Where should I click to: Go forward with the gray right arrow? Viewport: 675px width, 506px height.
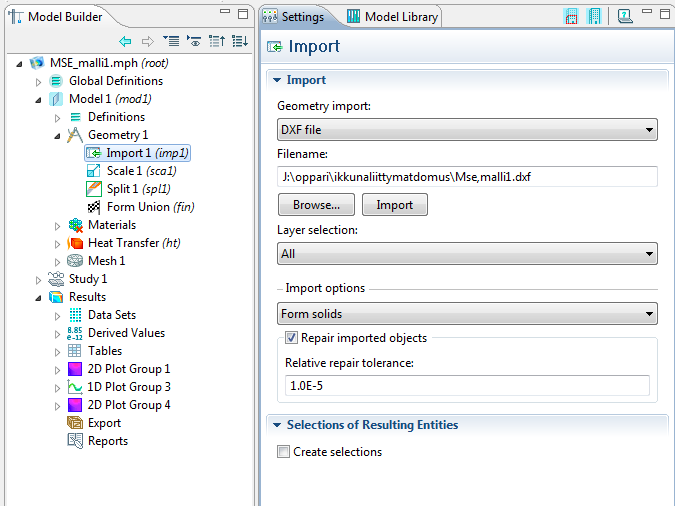coord(148,41)
